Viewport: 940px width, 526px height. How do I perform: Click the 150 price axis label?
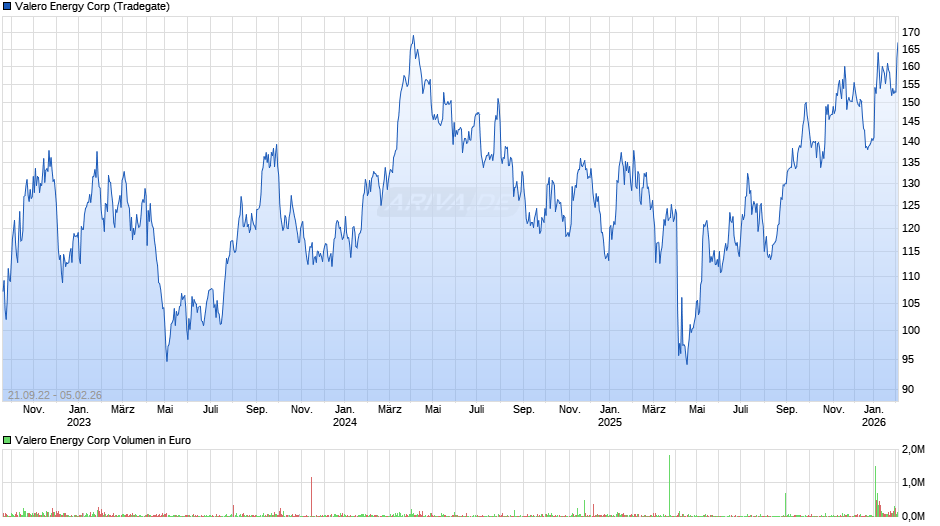(x=911, y=103)
